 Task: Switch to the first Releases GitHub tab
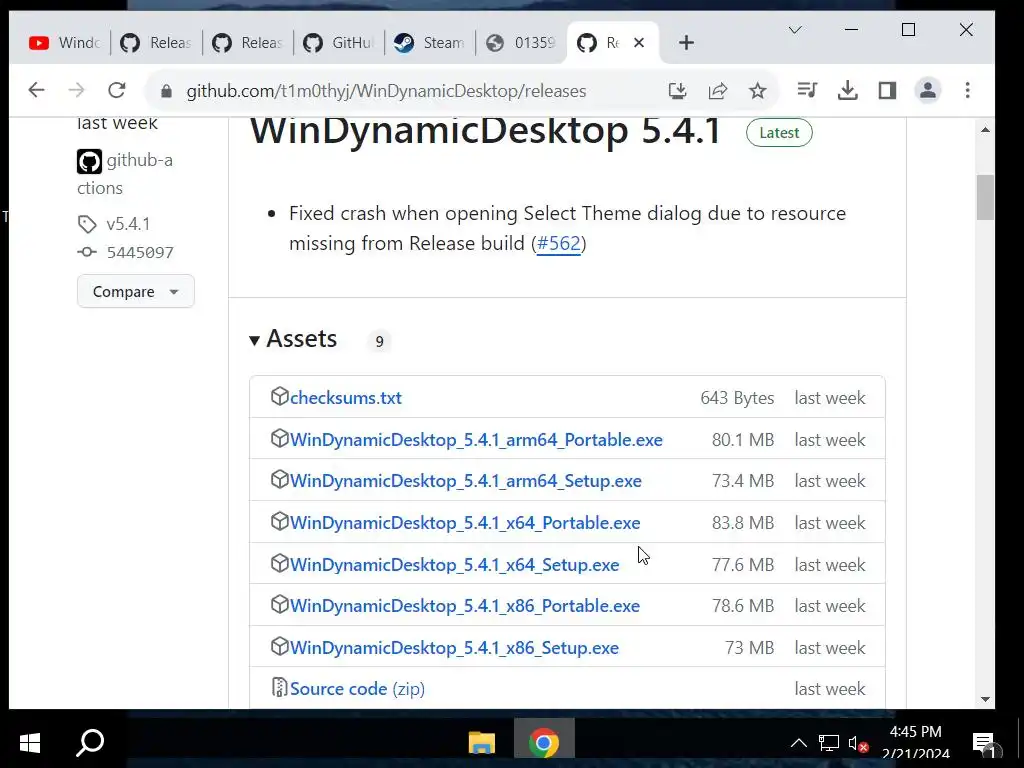pos(156,43)
